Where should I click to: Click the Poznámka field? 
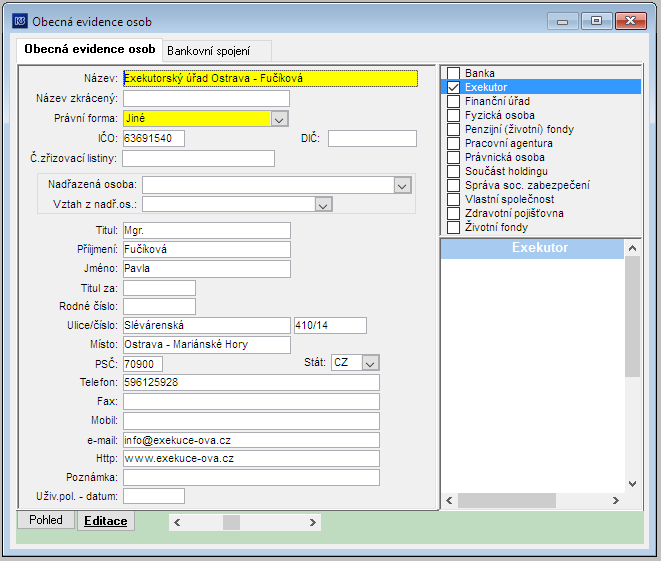coord(251,478)
